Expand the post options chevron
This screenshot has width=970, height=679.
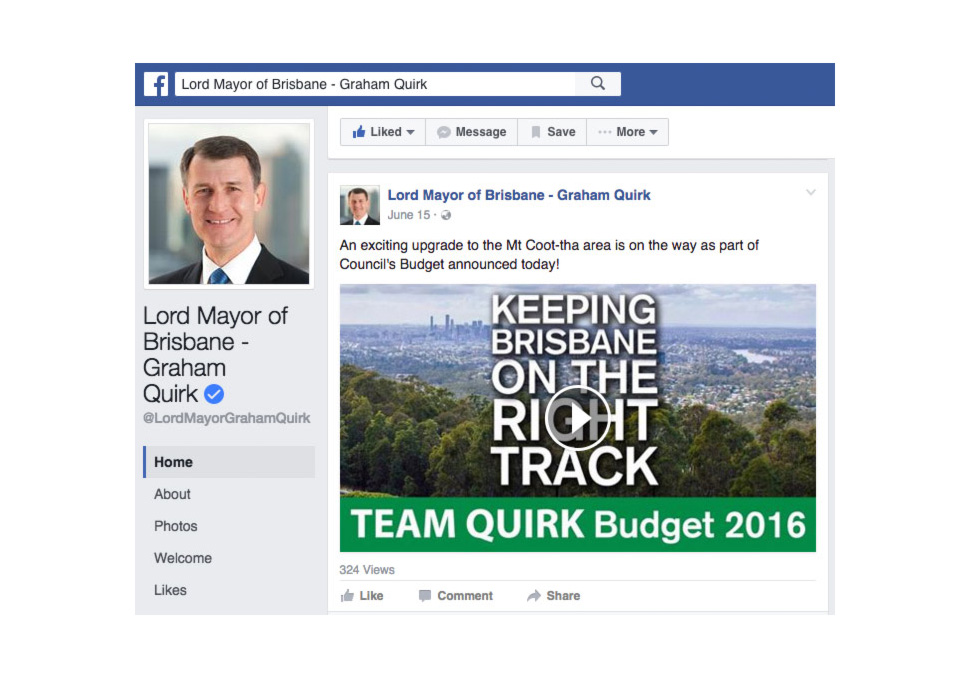coord(811,192)
